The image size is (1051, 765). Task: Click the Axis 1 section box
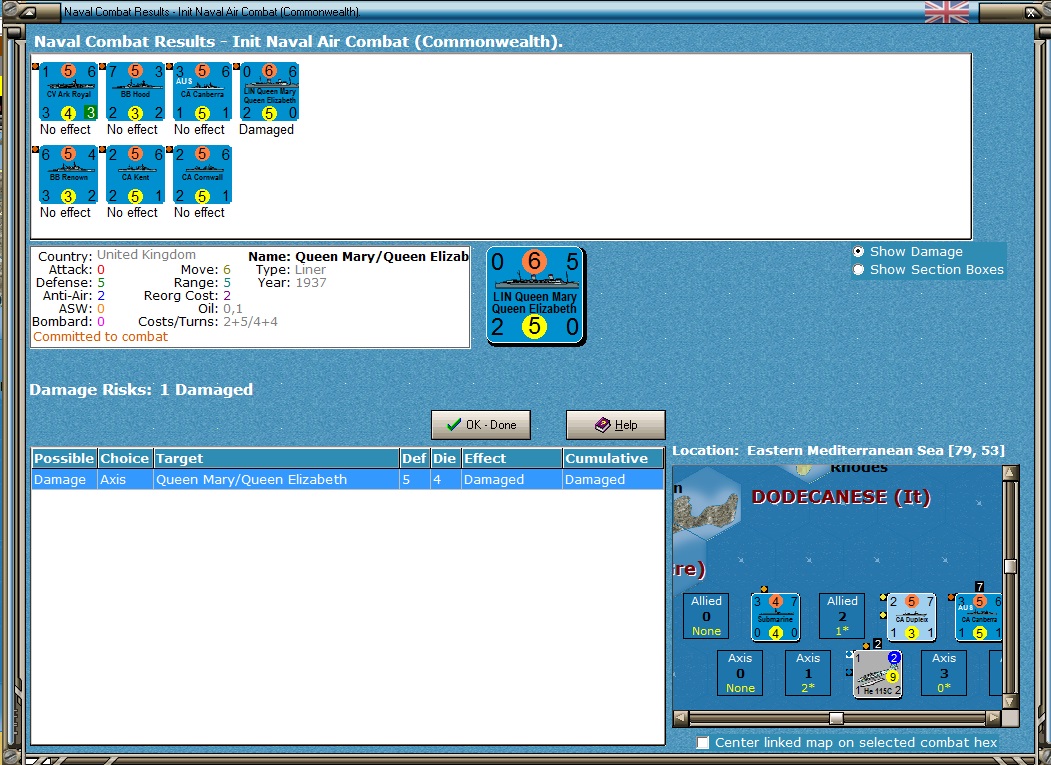coord(808,673)
